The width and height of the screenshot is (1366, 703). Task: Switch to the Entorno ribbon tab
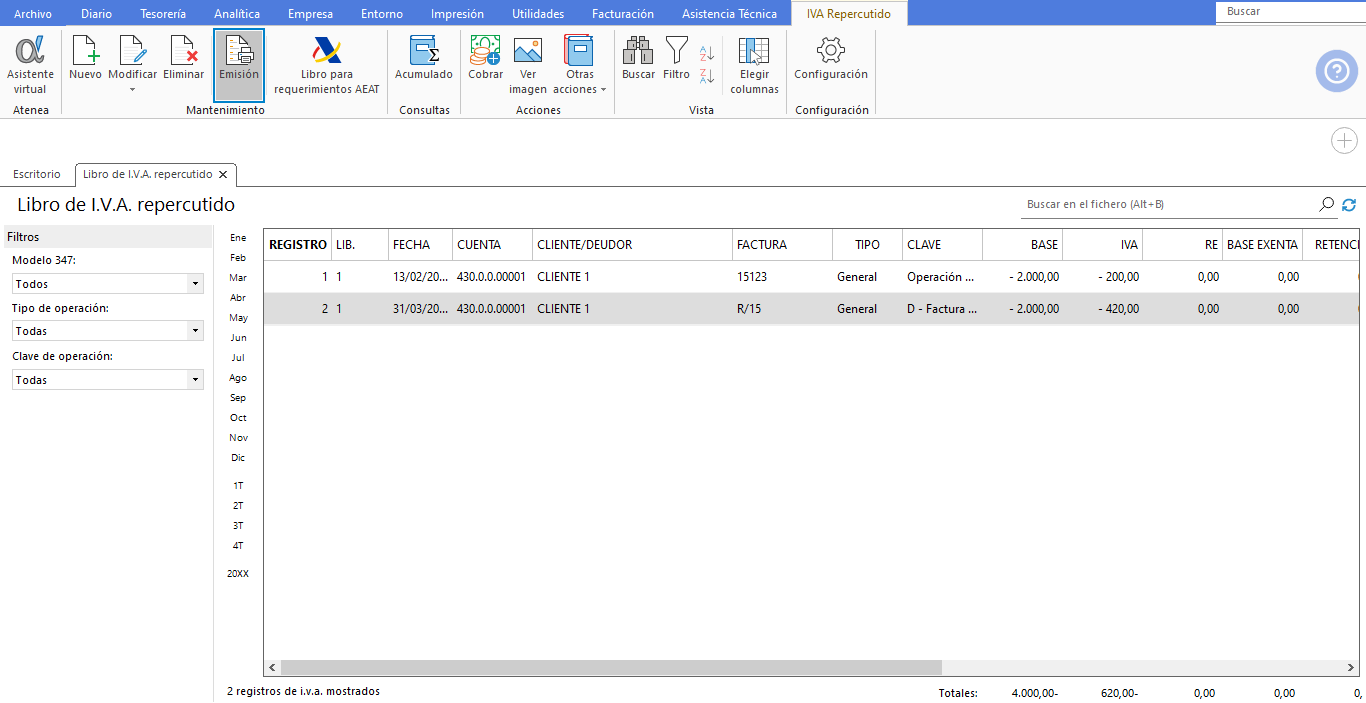382,14
